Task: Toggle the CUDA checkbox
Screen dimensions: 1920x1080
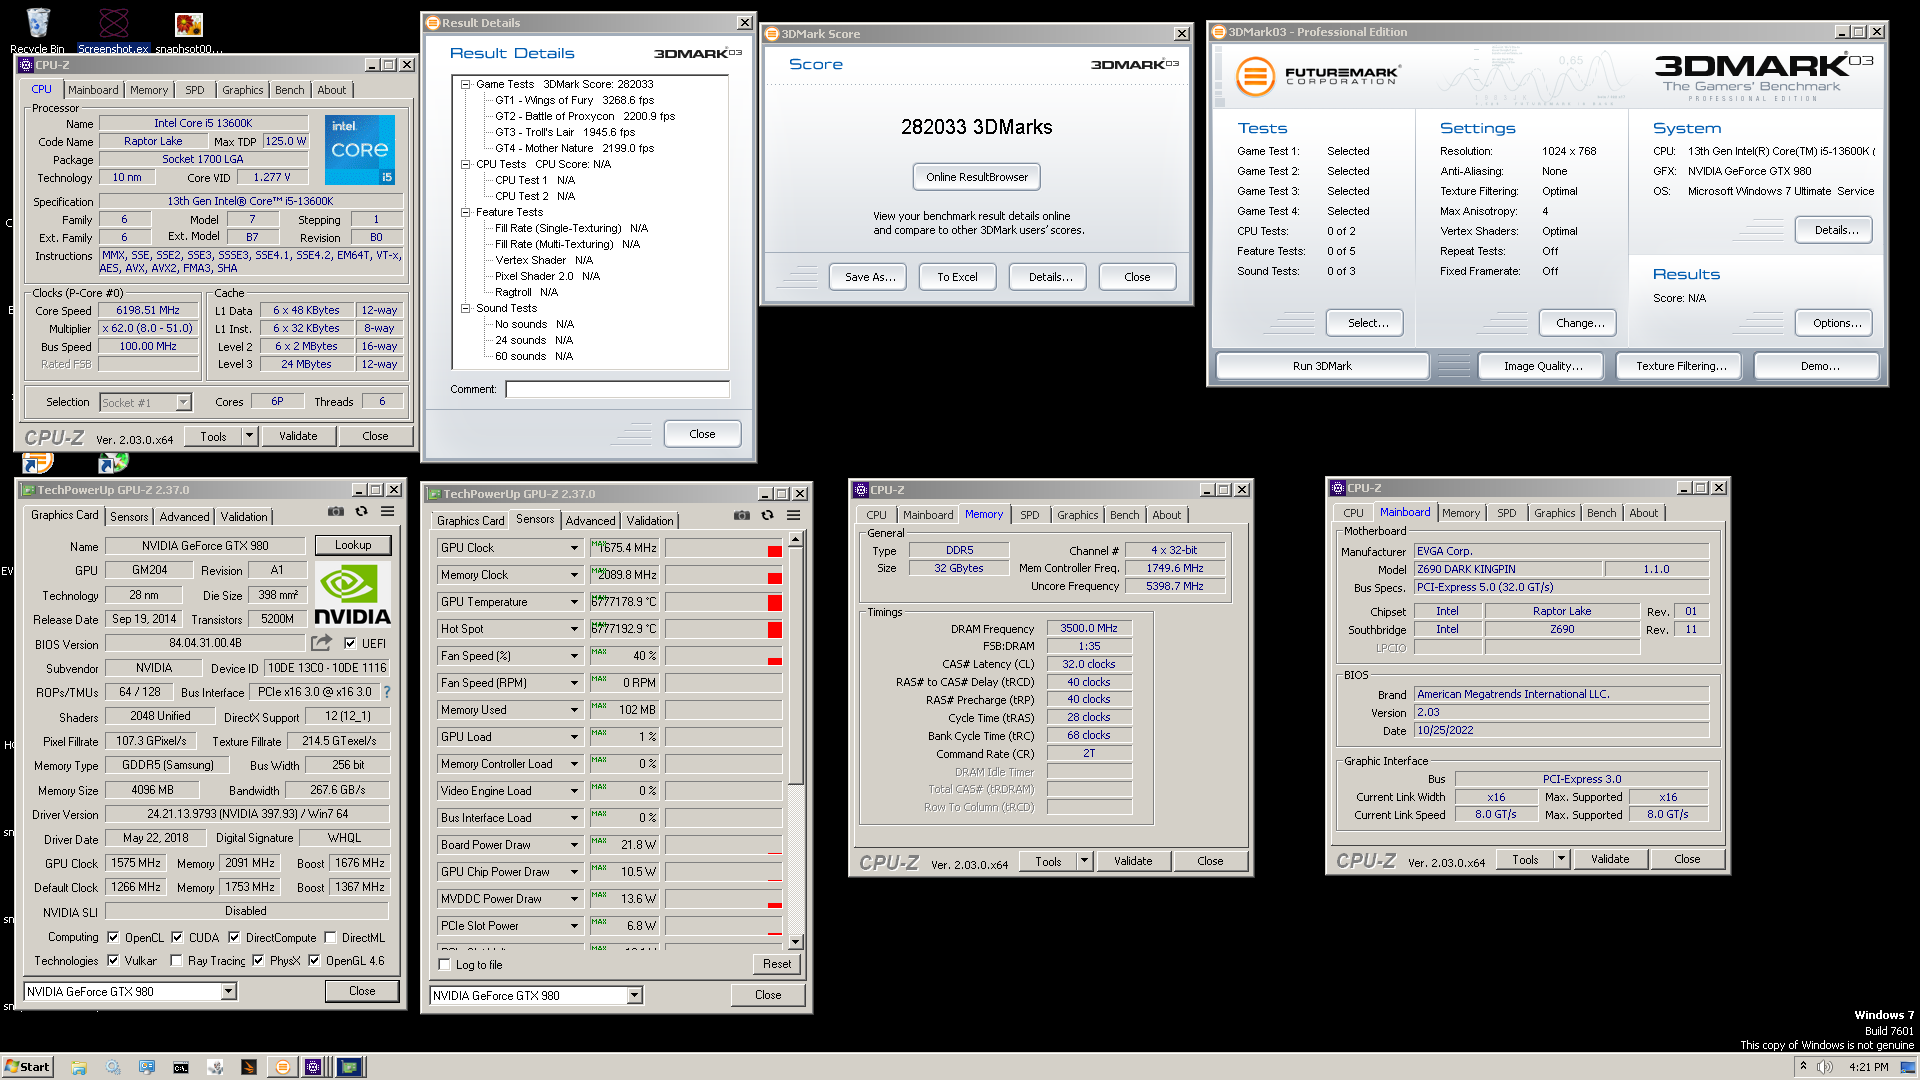Action: (x=177, y=937)
